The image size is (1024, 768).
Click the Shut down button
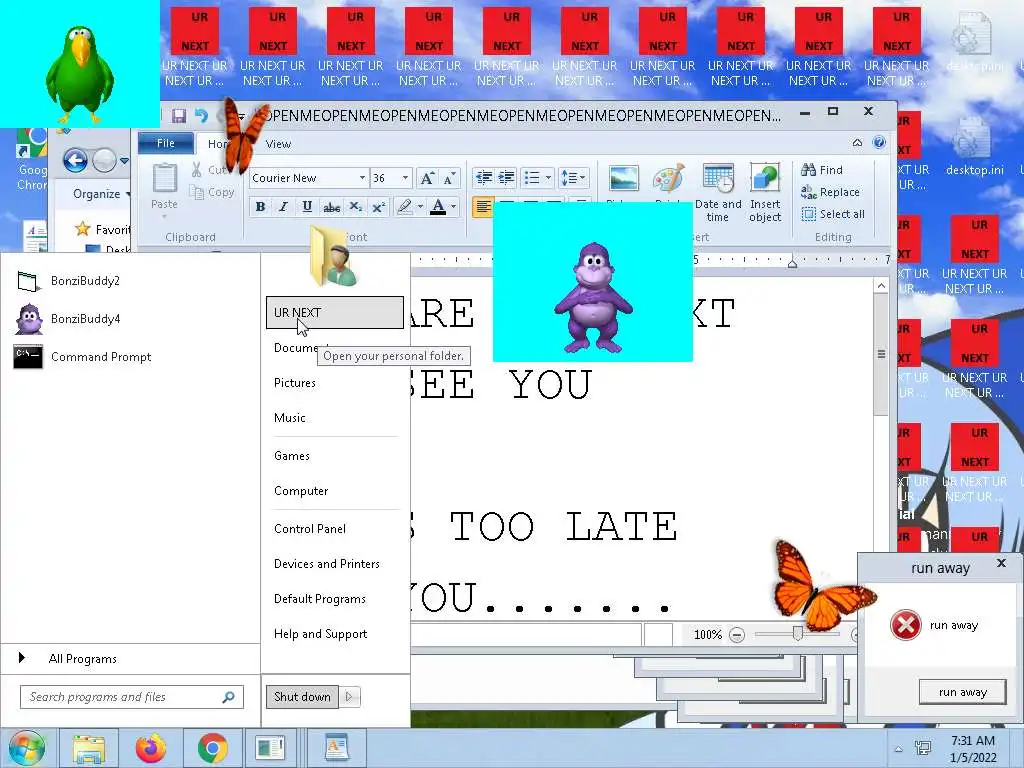click(302, 697)
